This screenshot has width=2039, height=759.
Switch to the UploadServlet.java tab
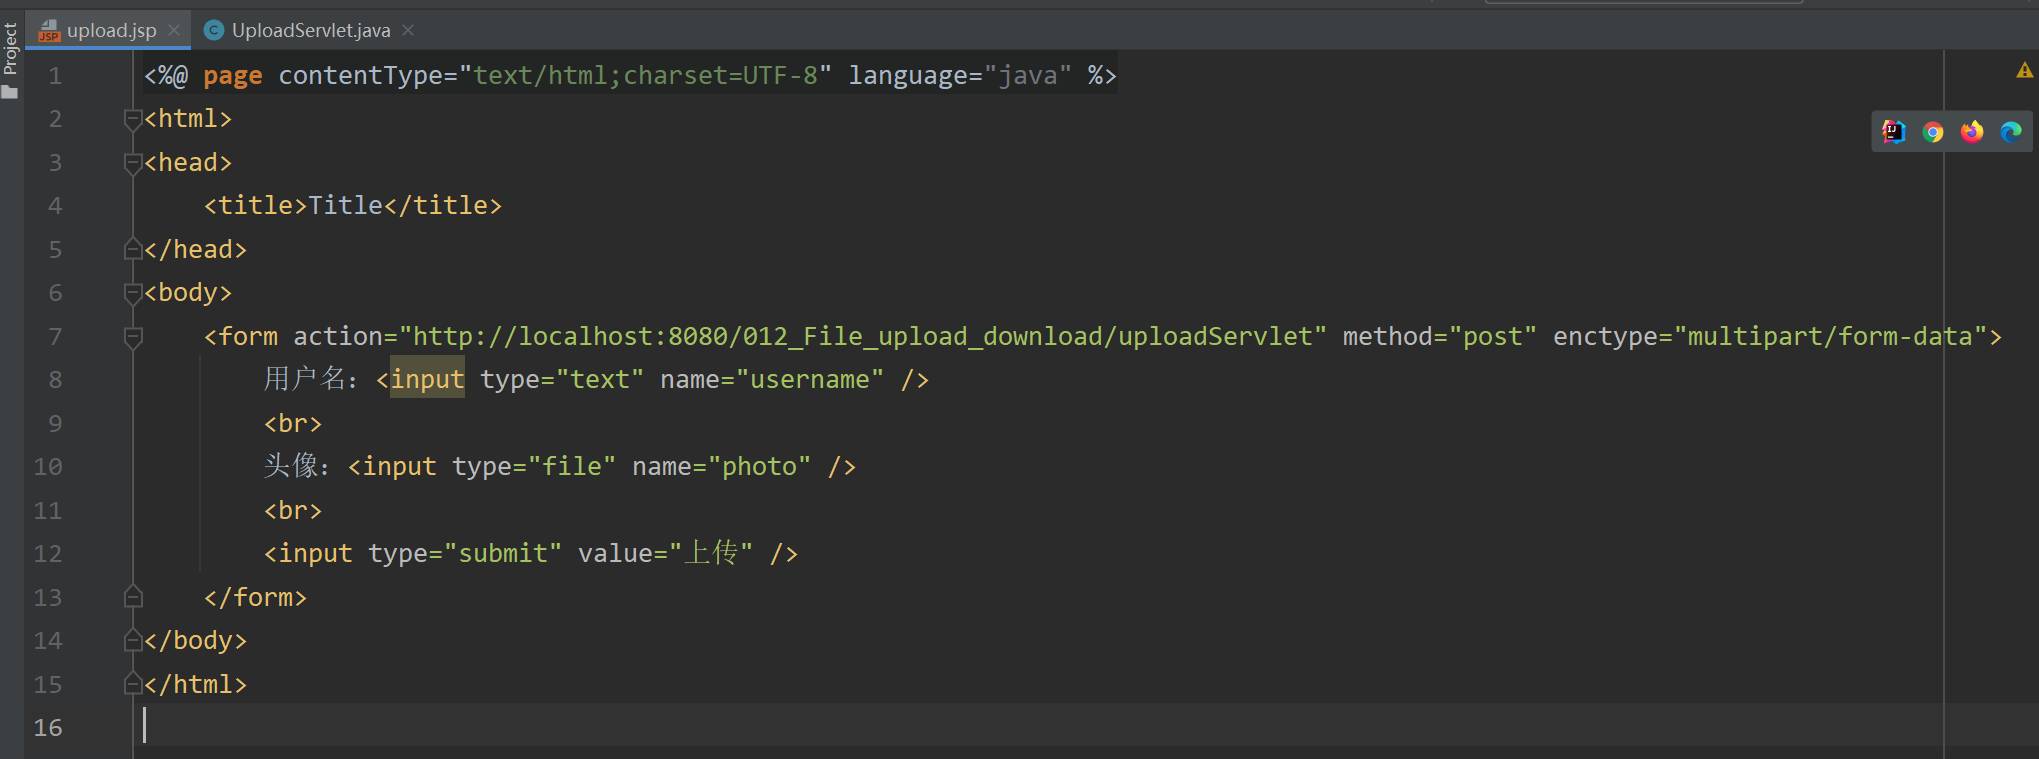pos(311,31)
